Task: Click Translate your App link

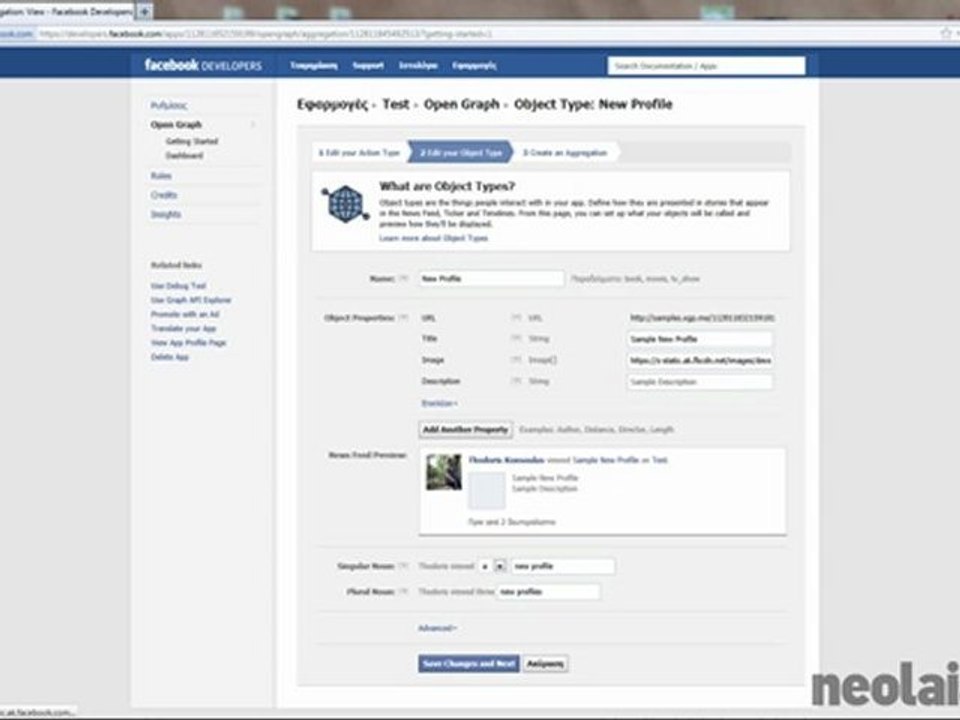Action: 184,329
